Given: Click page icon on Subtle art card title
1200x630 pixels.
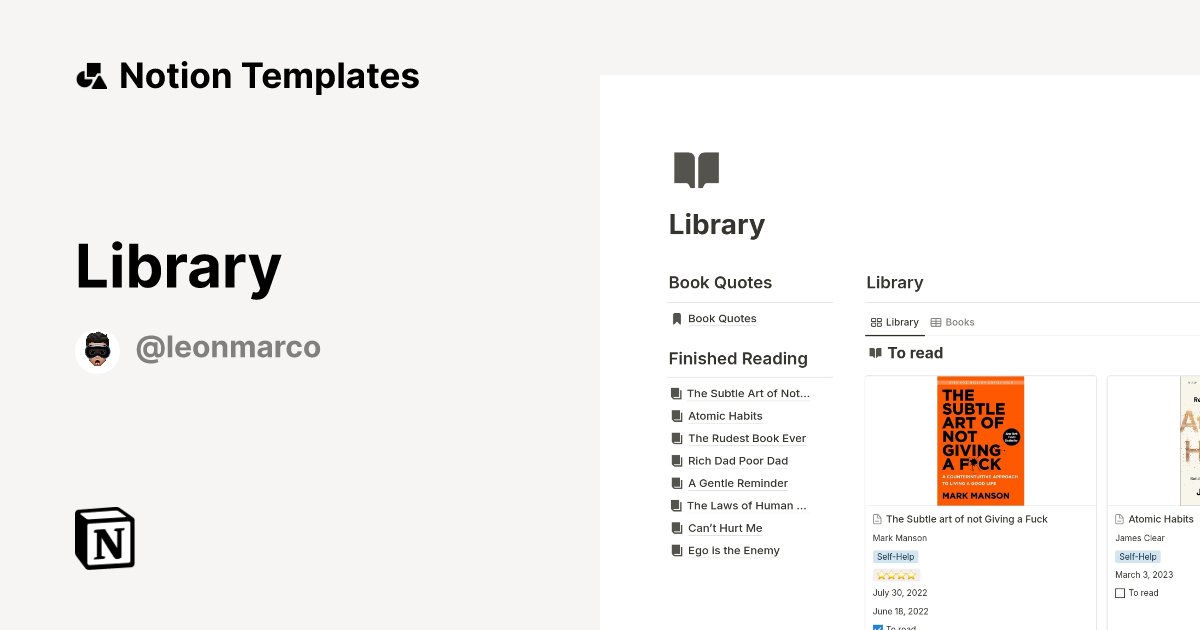Looking at the screenshot, I should (x=877, y=520).
